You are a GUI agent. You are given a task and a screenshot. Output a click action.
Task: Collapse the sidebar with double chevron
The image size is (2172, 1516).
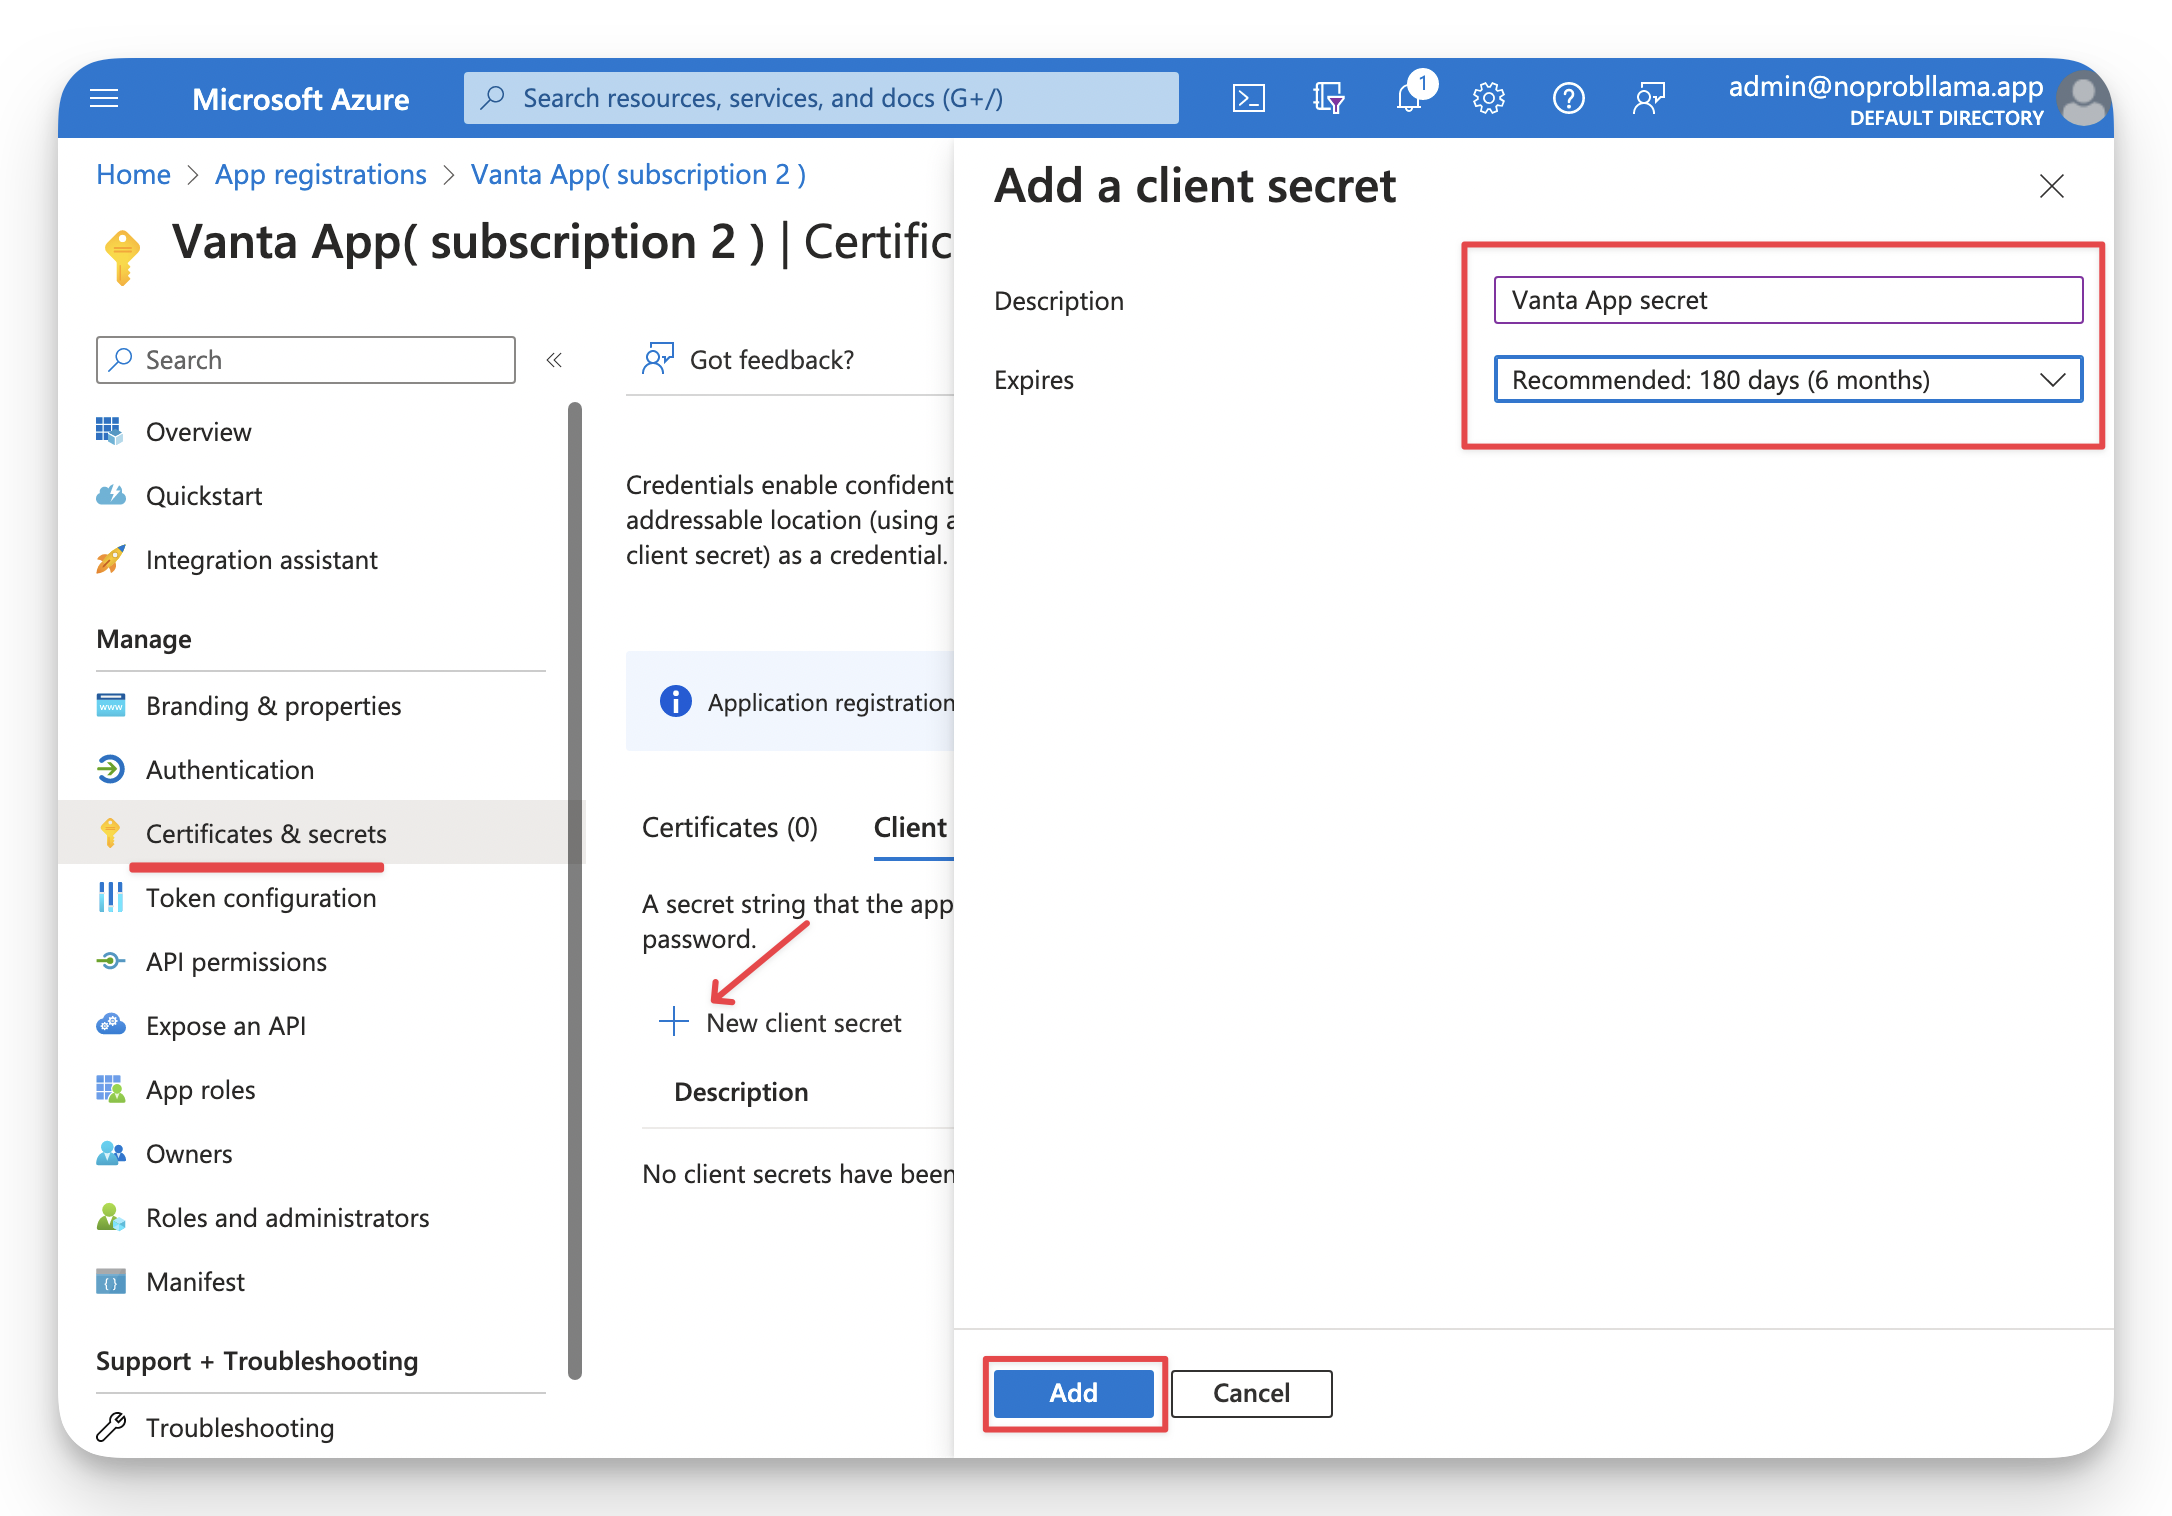pos(554,360)
